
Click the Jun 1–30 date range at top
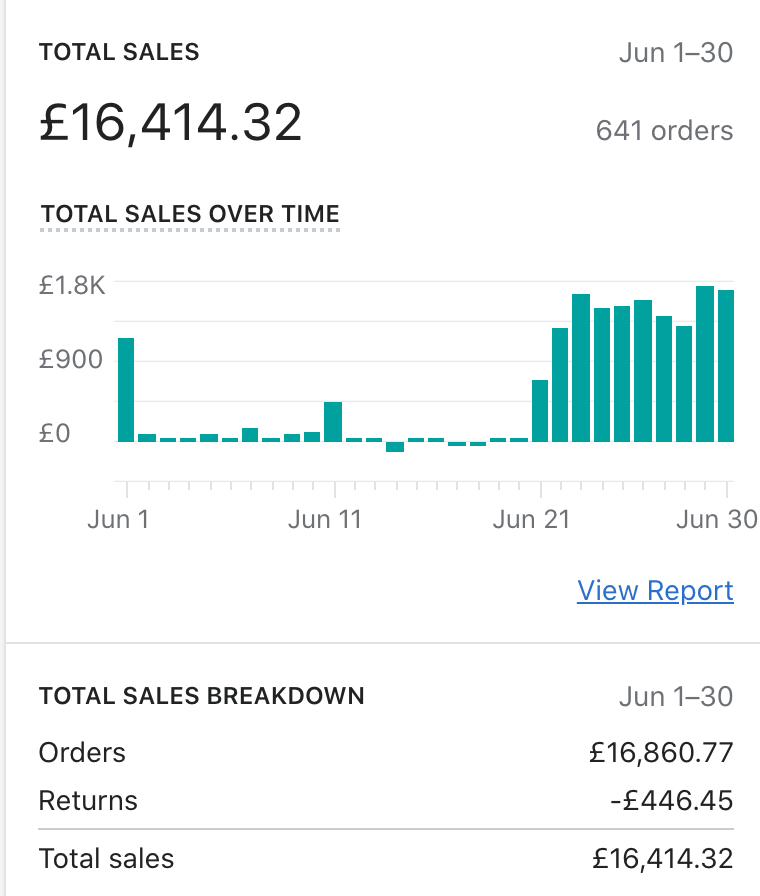click(676, 53)
